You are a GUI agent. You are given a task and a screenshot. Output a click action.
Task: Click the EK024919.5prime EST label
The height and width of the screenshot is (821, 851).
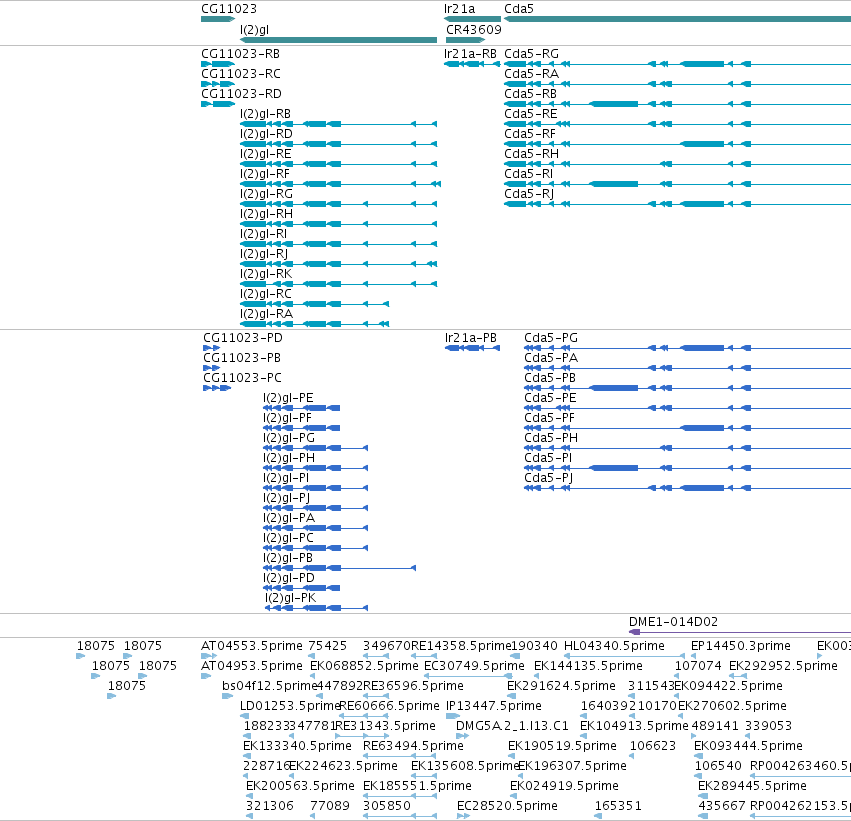[x=564, y=786]
